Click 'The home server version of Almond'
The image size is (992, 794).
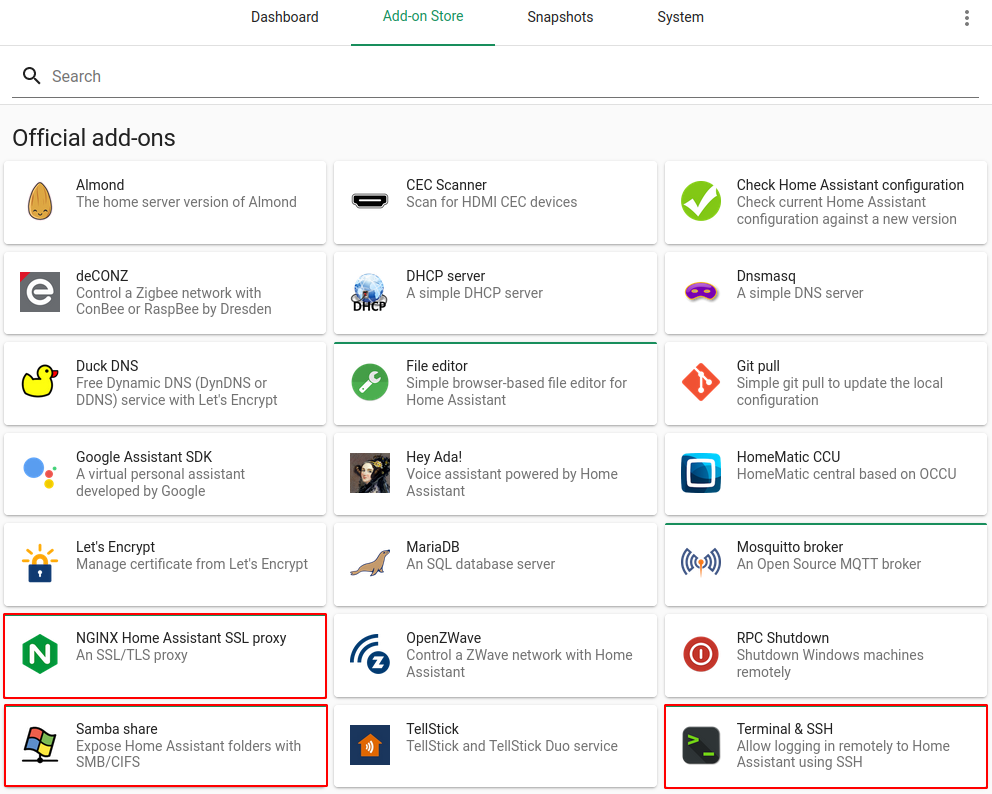(x=186, y=202)
